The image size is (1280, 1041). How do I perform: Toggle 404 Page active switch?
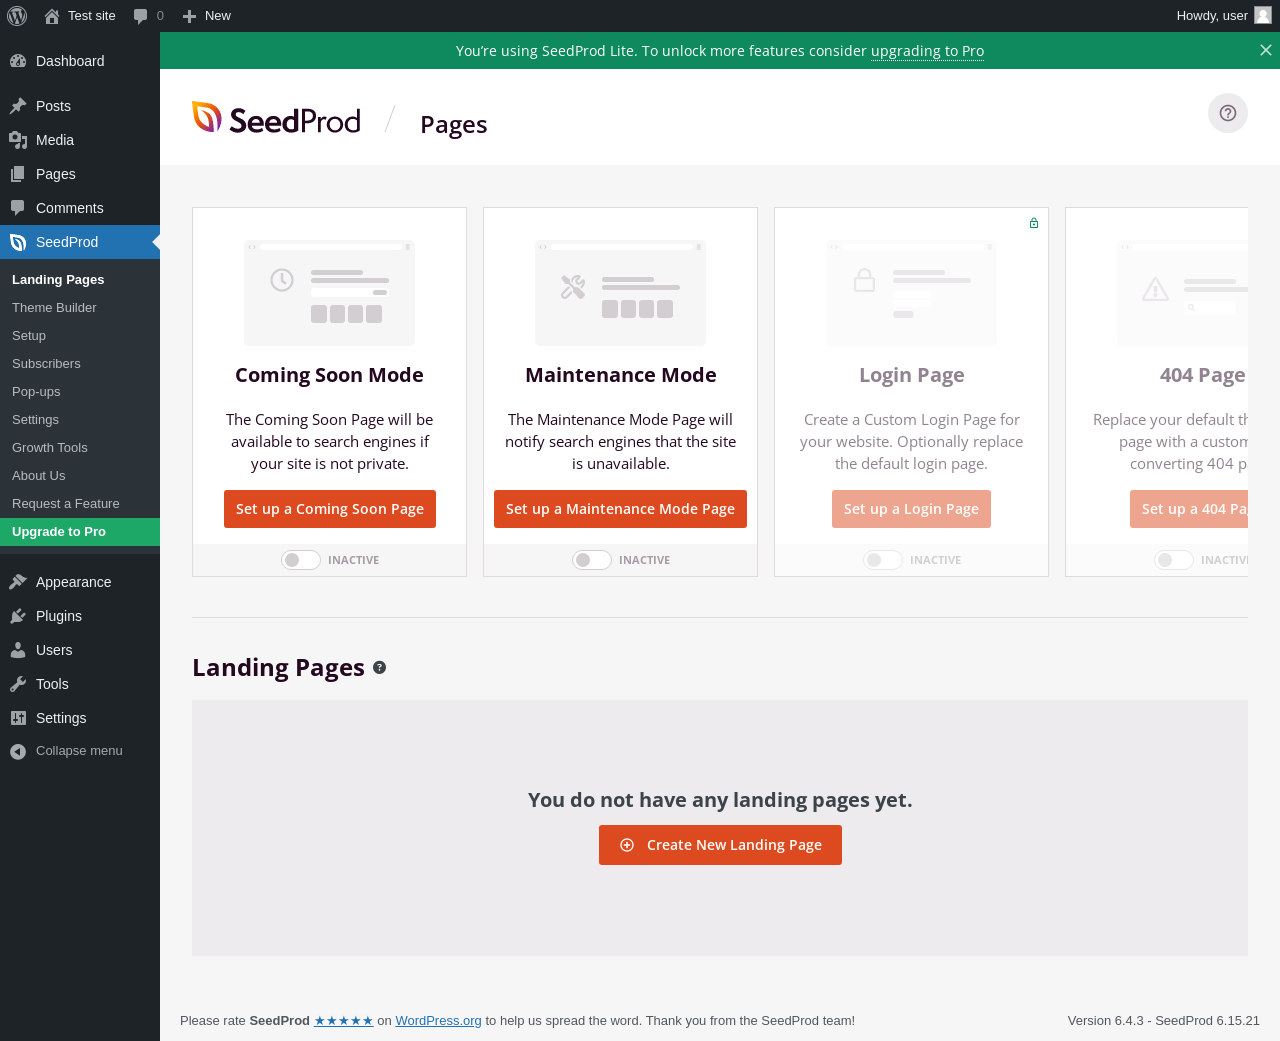click(x=1174, y=560)
